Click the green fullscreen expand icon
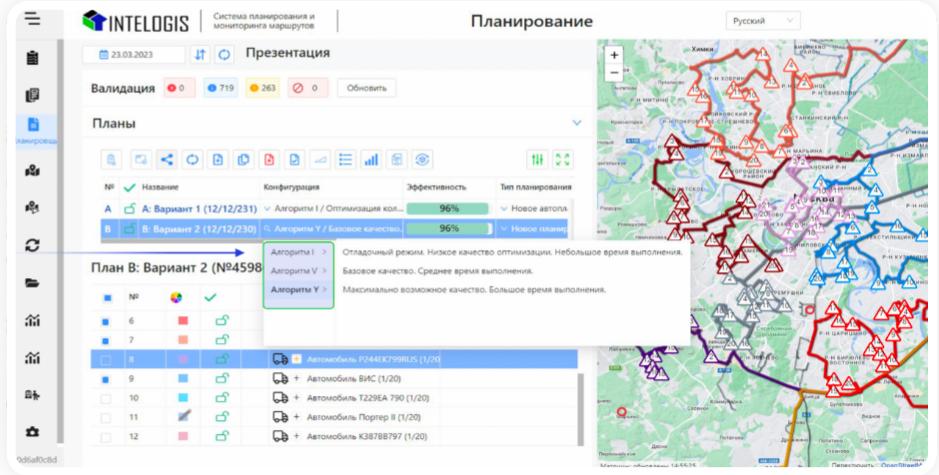The height and width of the screenshot is (475, 939). [x=562, y=159]
